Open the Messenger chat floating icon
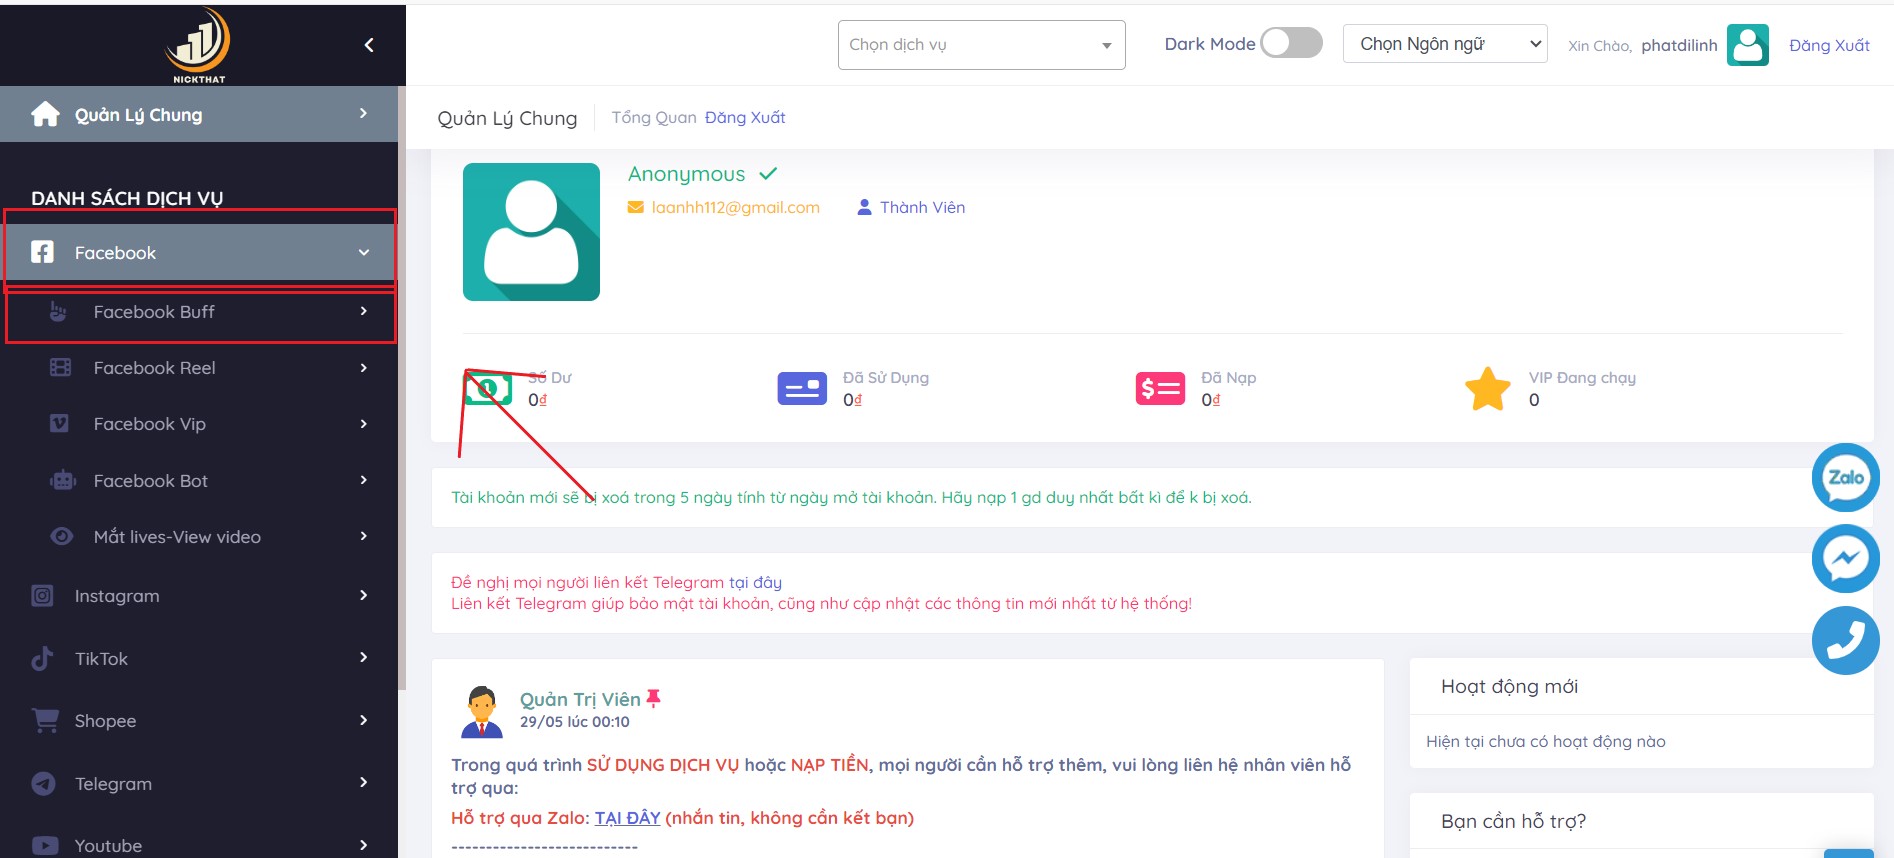The width and height of the screenshot is (1894, 858). click(1845, 558)
